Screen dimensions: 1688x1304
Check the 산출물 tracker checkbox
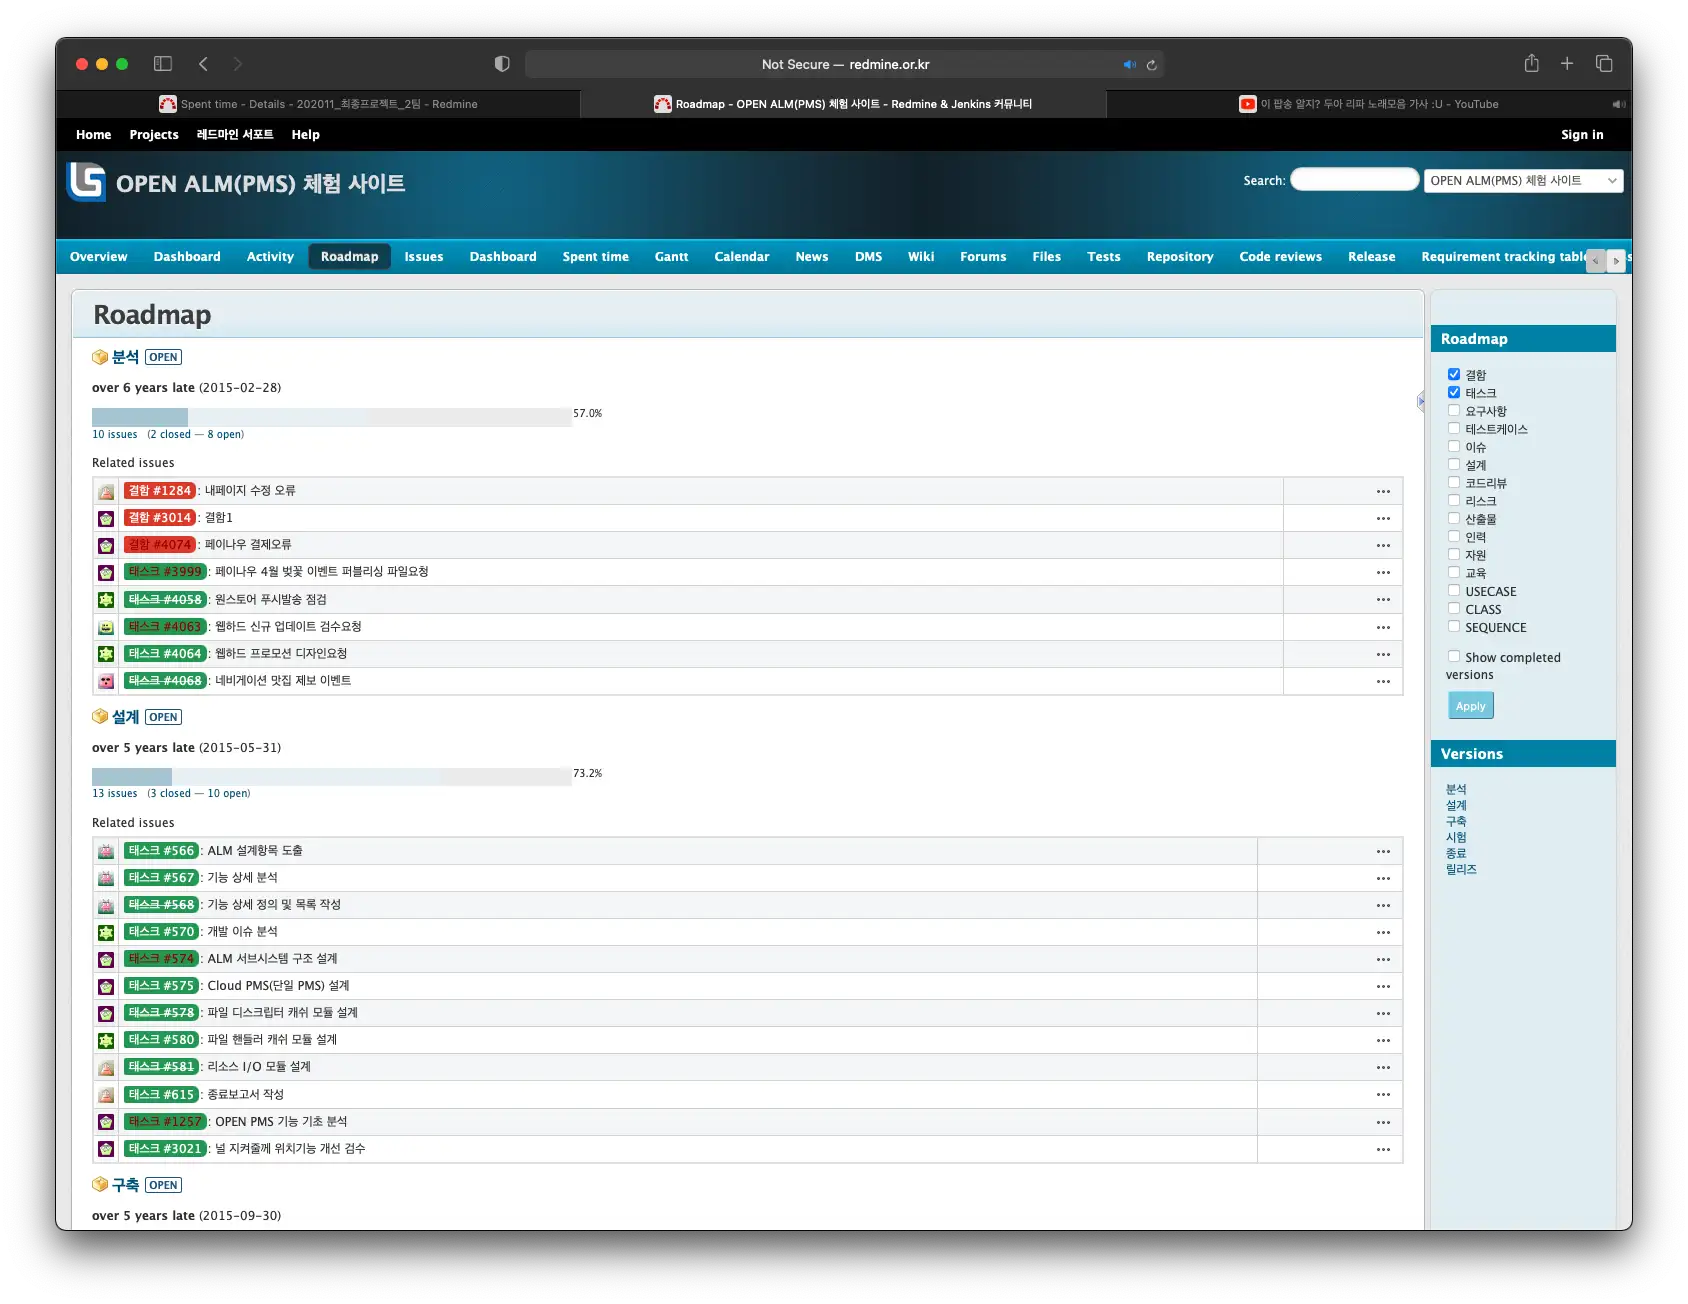(1454, 518)
